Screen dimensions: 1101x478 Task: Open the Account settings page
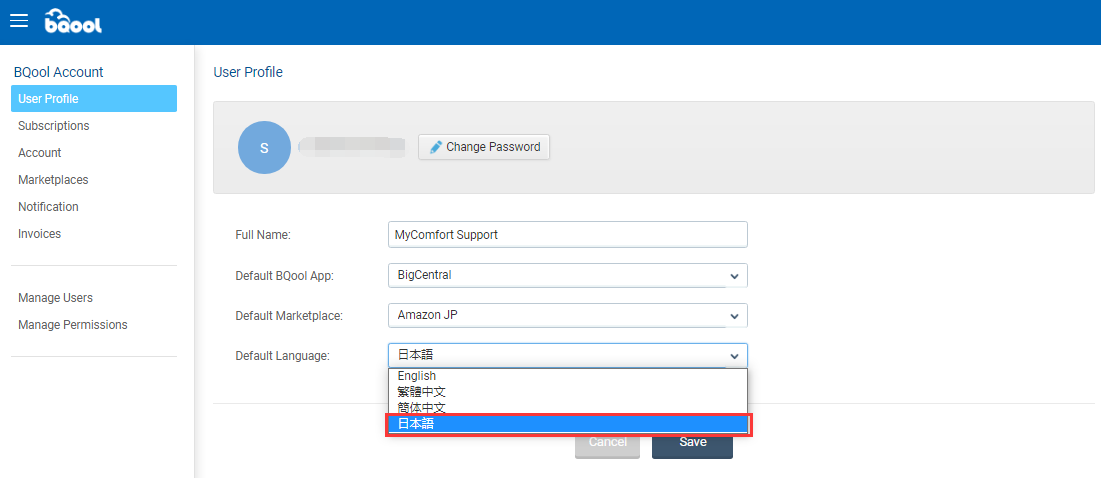(x=39, y=152)
